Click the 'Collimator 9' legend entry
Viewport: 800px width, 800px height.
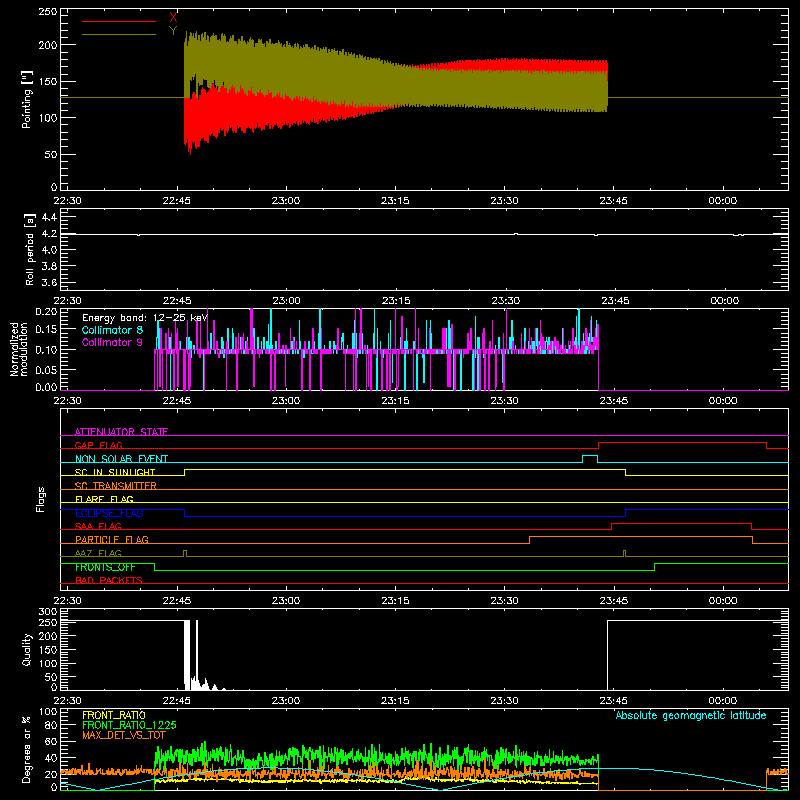pos(112,342)
